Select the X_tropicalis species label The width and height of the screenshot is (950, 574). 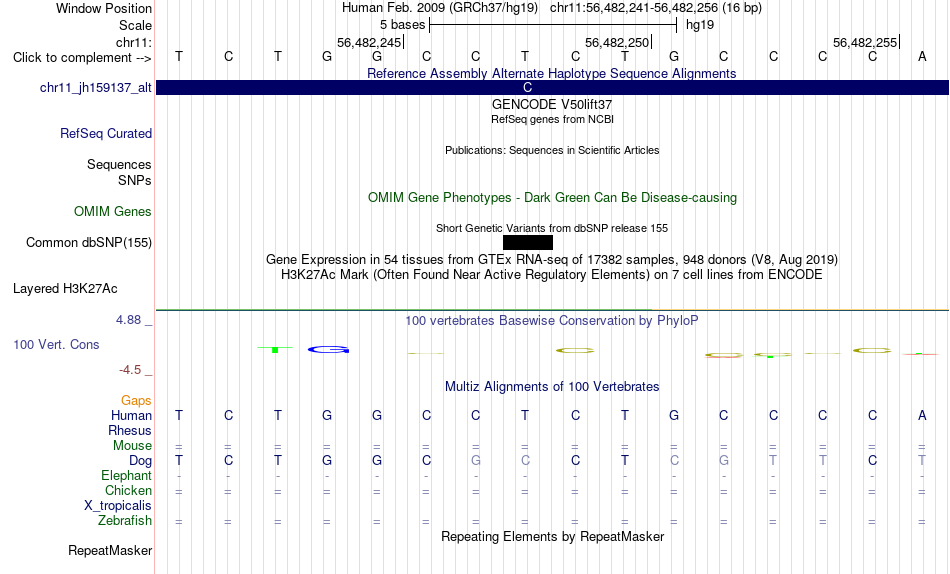[118, 506]
